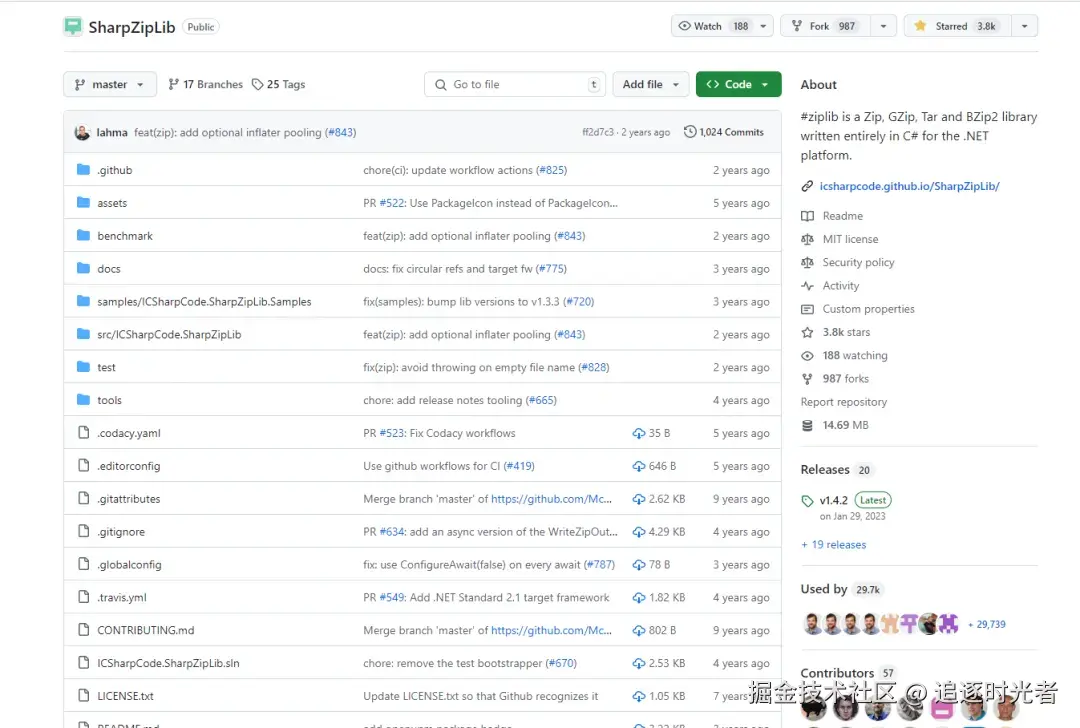The height and width of the screenshot is (728, 1080).
Task: Open pull request #843 in latest commit
Action: coord(340,132)
